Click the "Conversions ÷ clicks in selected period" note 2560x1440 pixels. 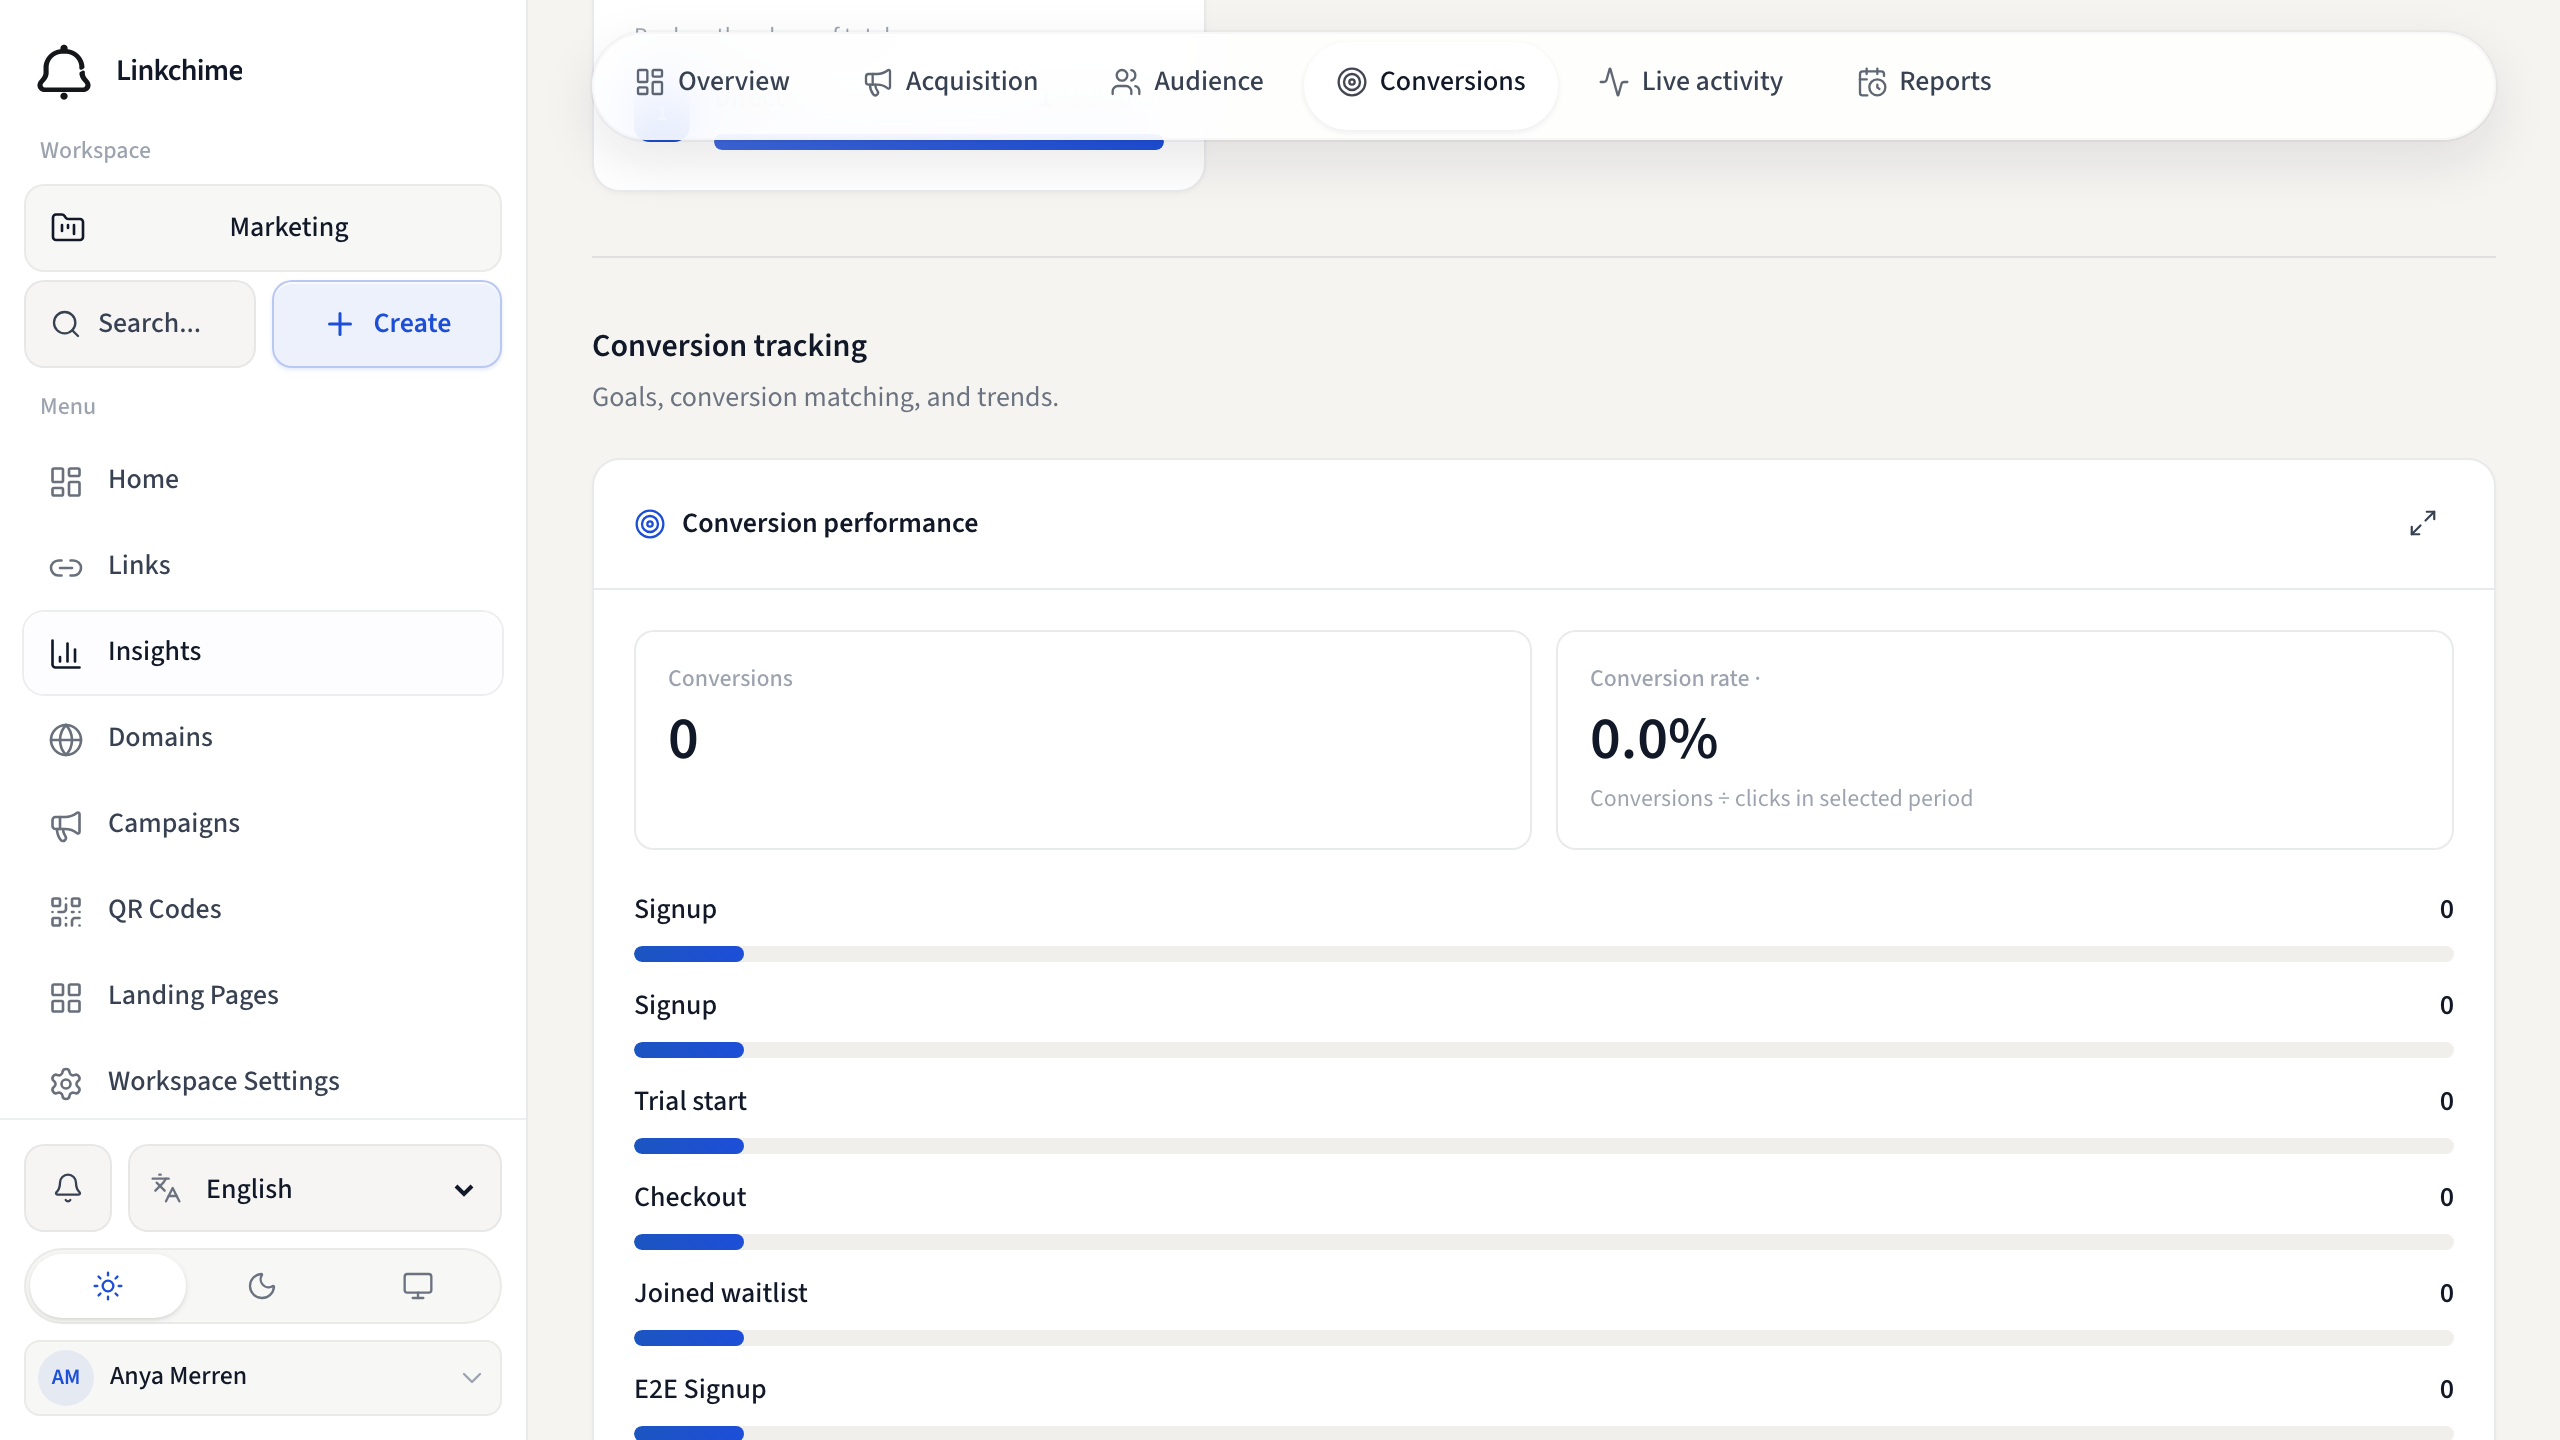[x=1781, y=798]
